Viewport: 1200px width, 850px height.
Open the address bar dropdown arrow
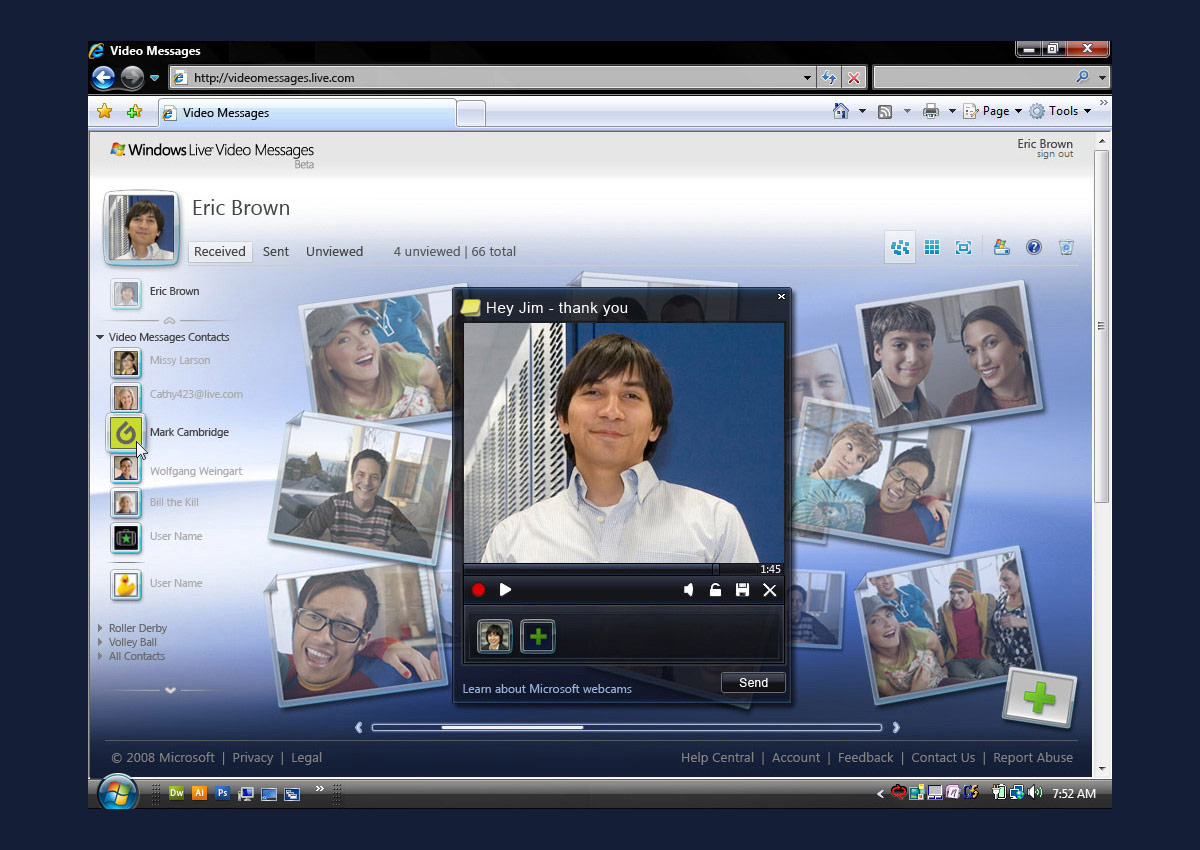(x=808, y=77)
